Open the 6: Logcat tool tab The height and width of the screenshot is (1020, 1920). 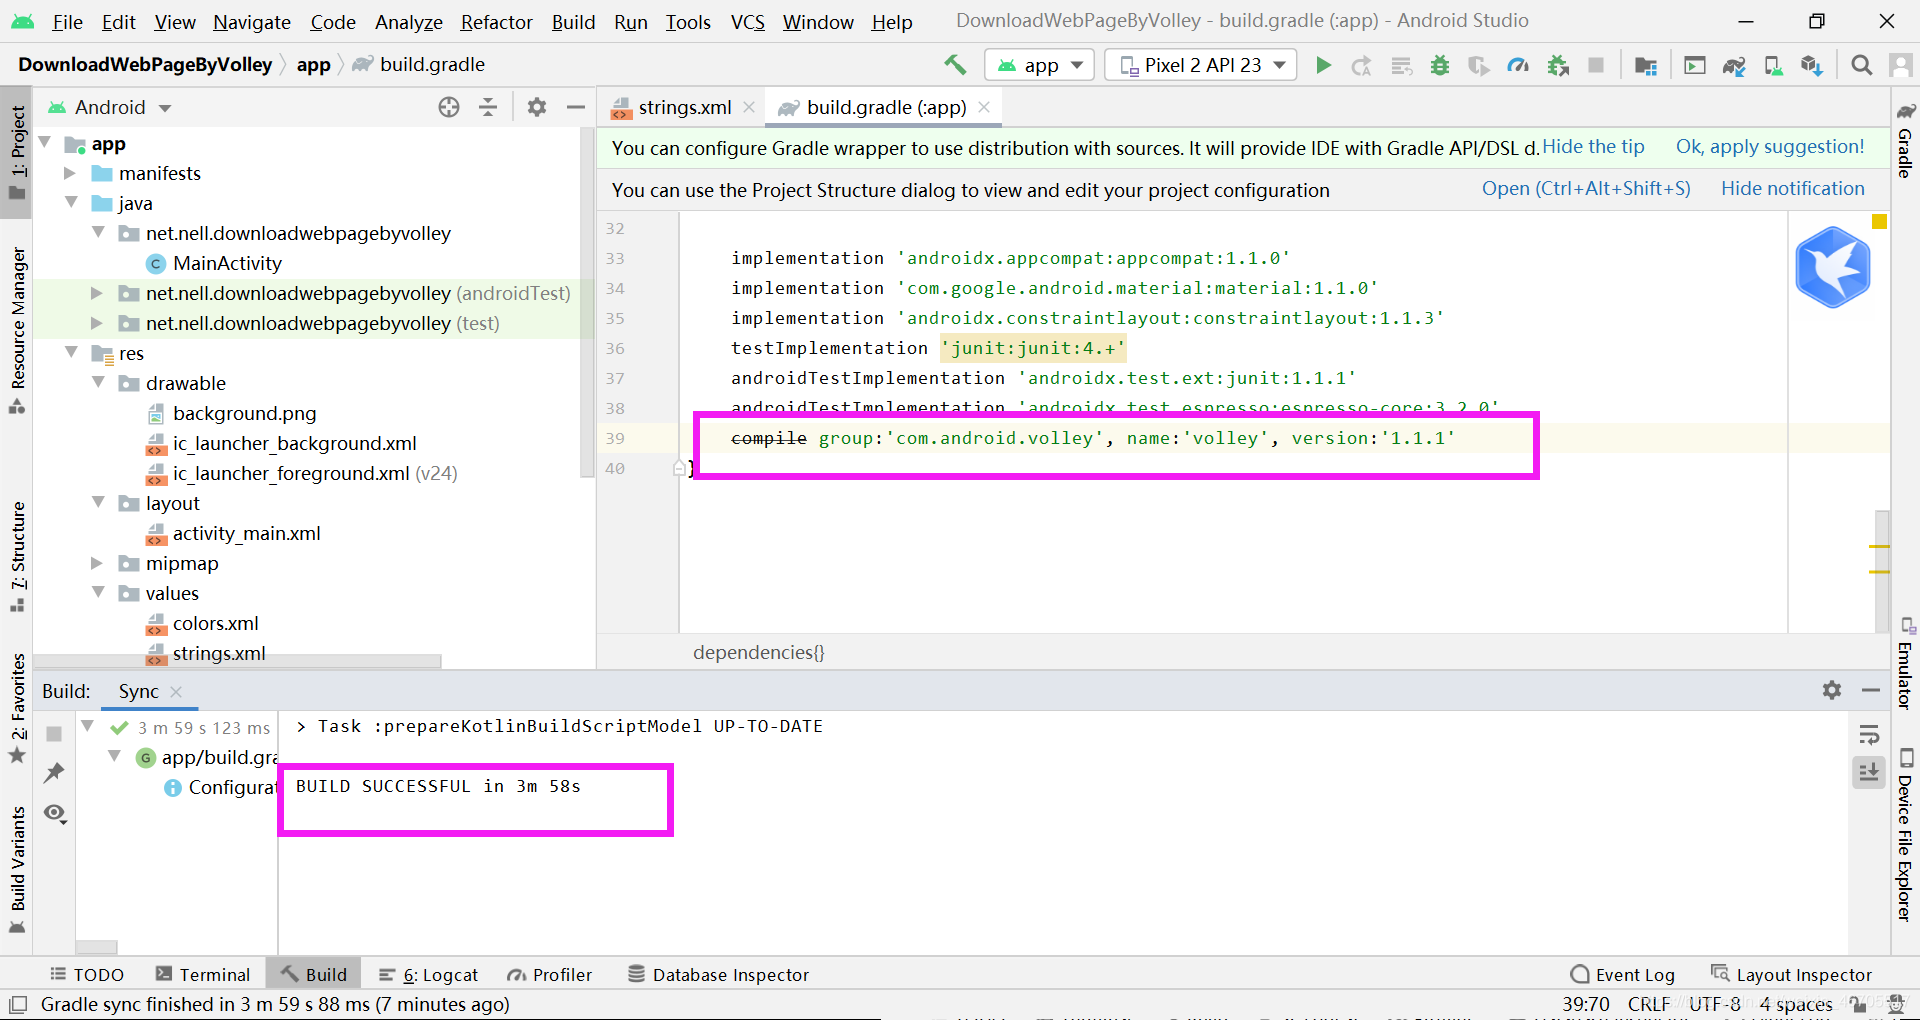tap(429, 974)
